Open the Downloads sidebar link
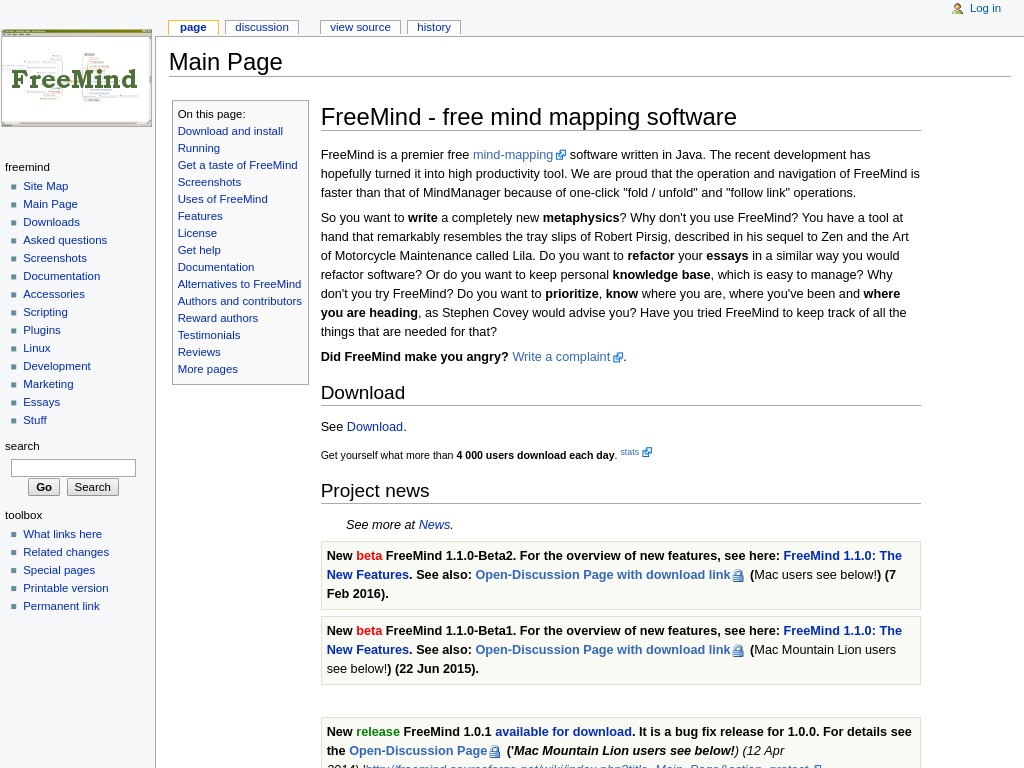This screenshot has width=1024, height=768. [52, 222]
